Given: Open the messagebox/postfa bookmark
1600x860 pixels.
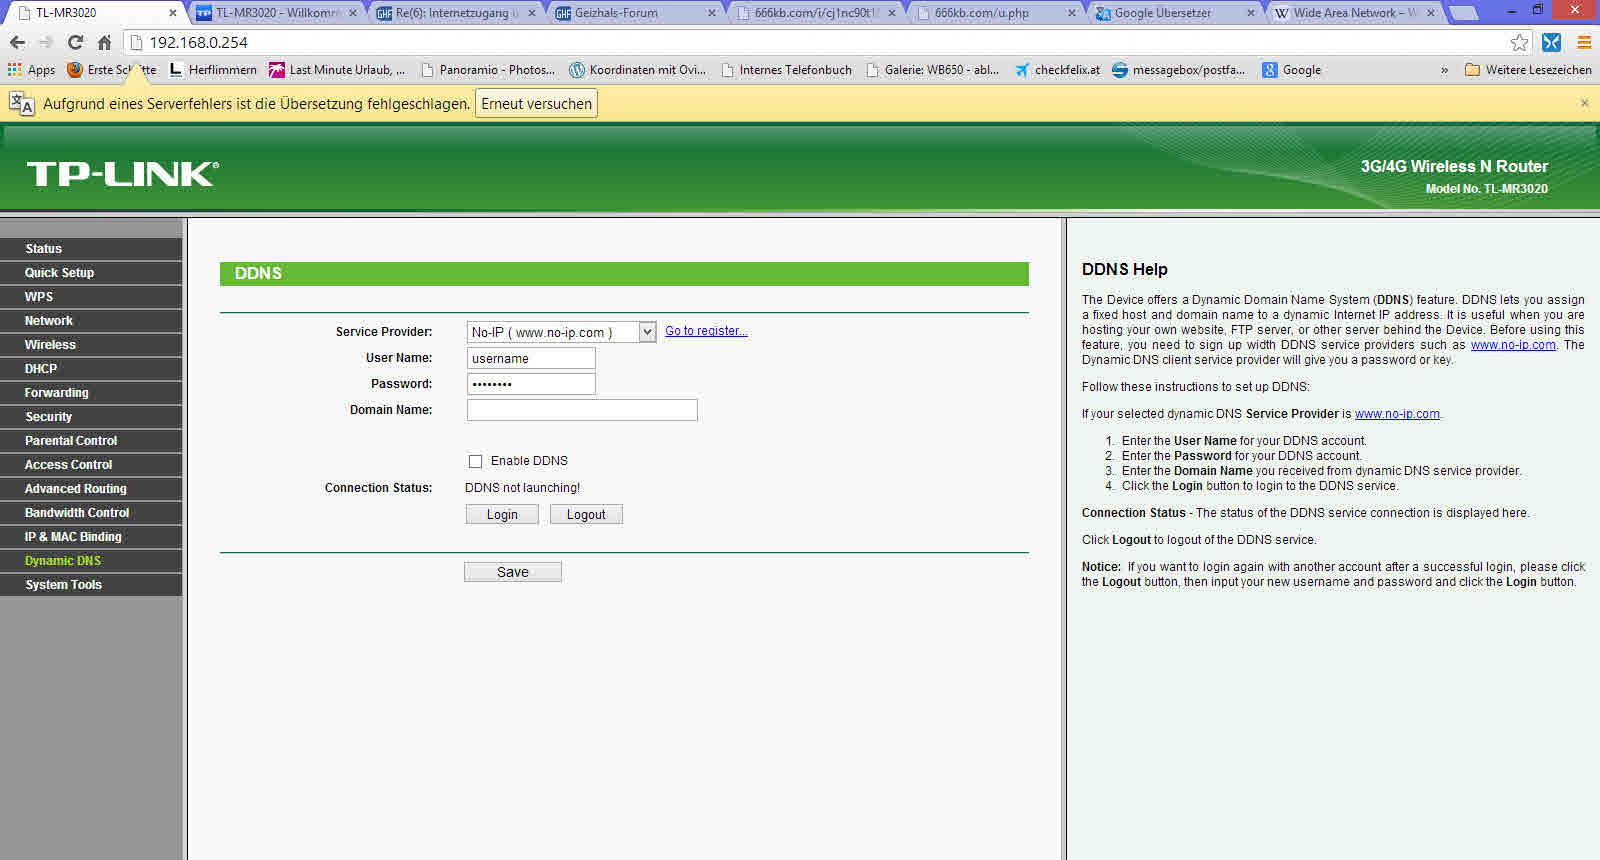Looking at the screenshot, I should pos(1179,70).
